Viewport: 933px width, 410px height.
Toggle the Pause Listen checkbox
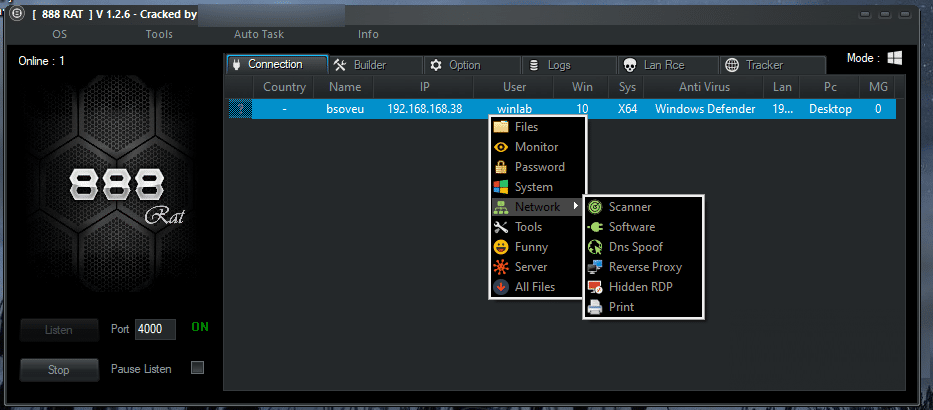point(197,368)
